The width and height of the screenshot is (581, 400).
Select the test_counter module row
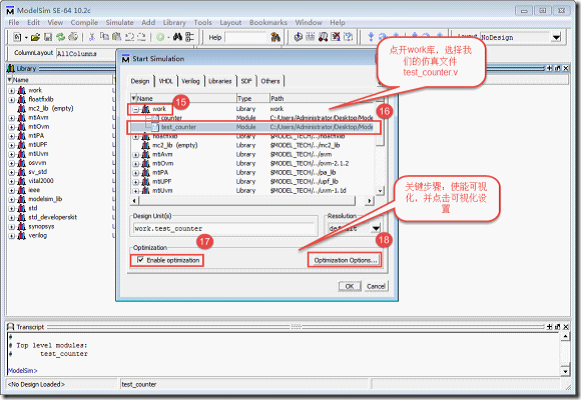point(253,127)
